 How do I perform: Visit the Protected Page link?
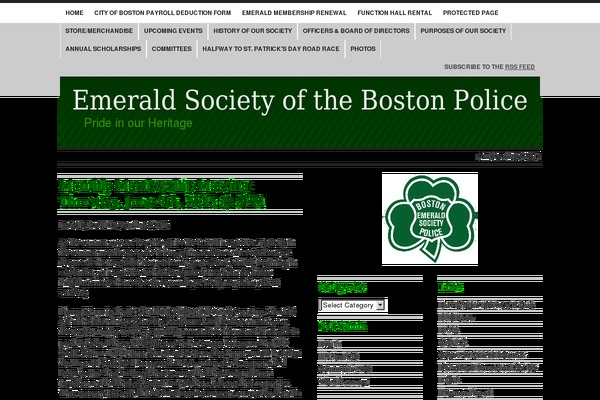click(x=471, y=13)
